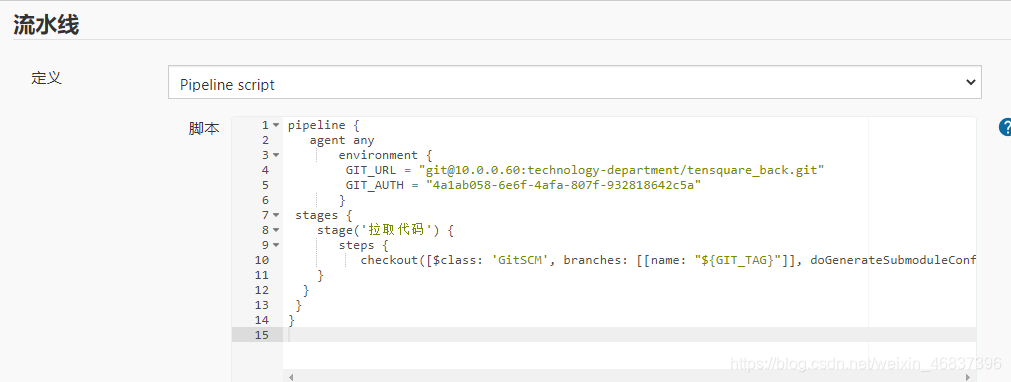Click the 'agent any' line
1011x382 pixels.
tap(342, 140)
